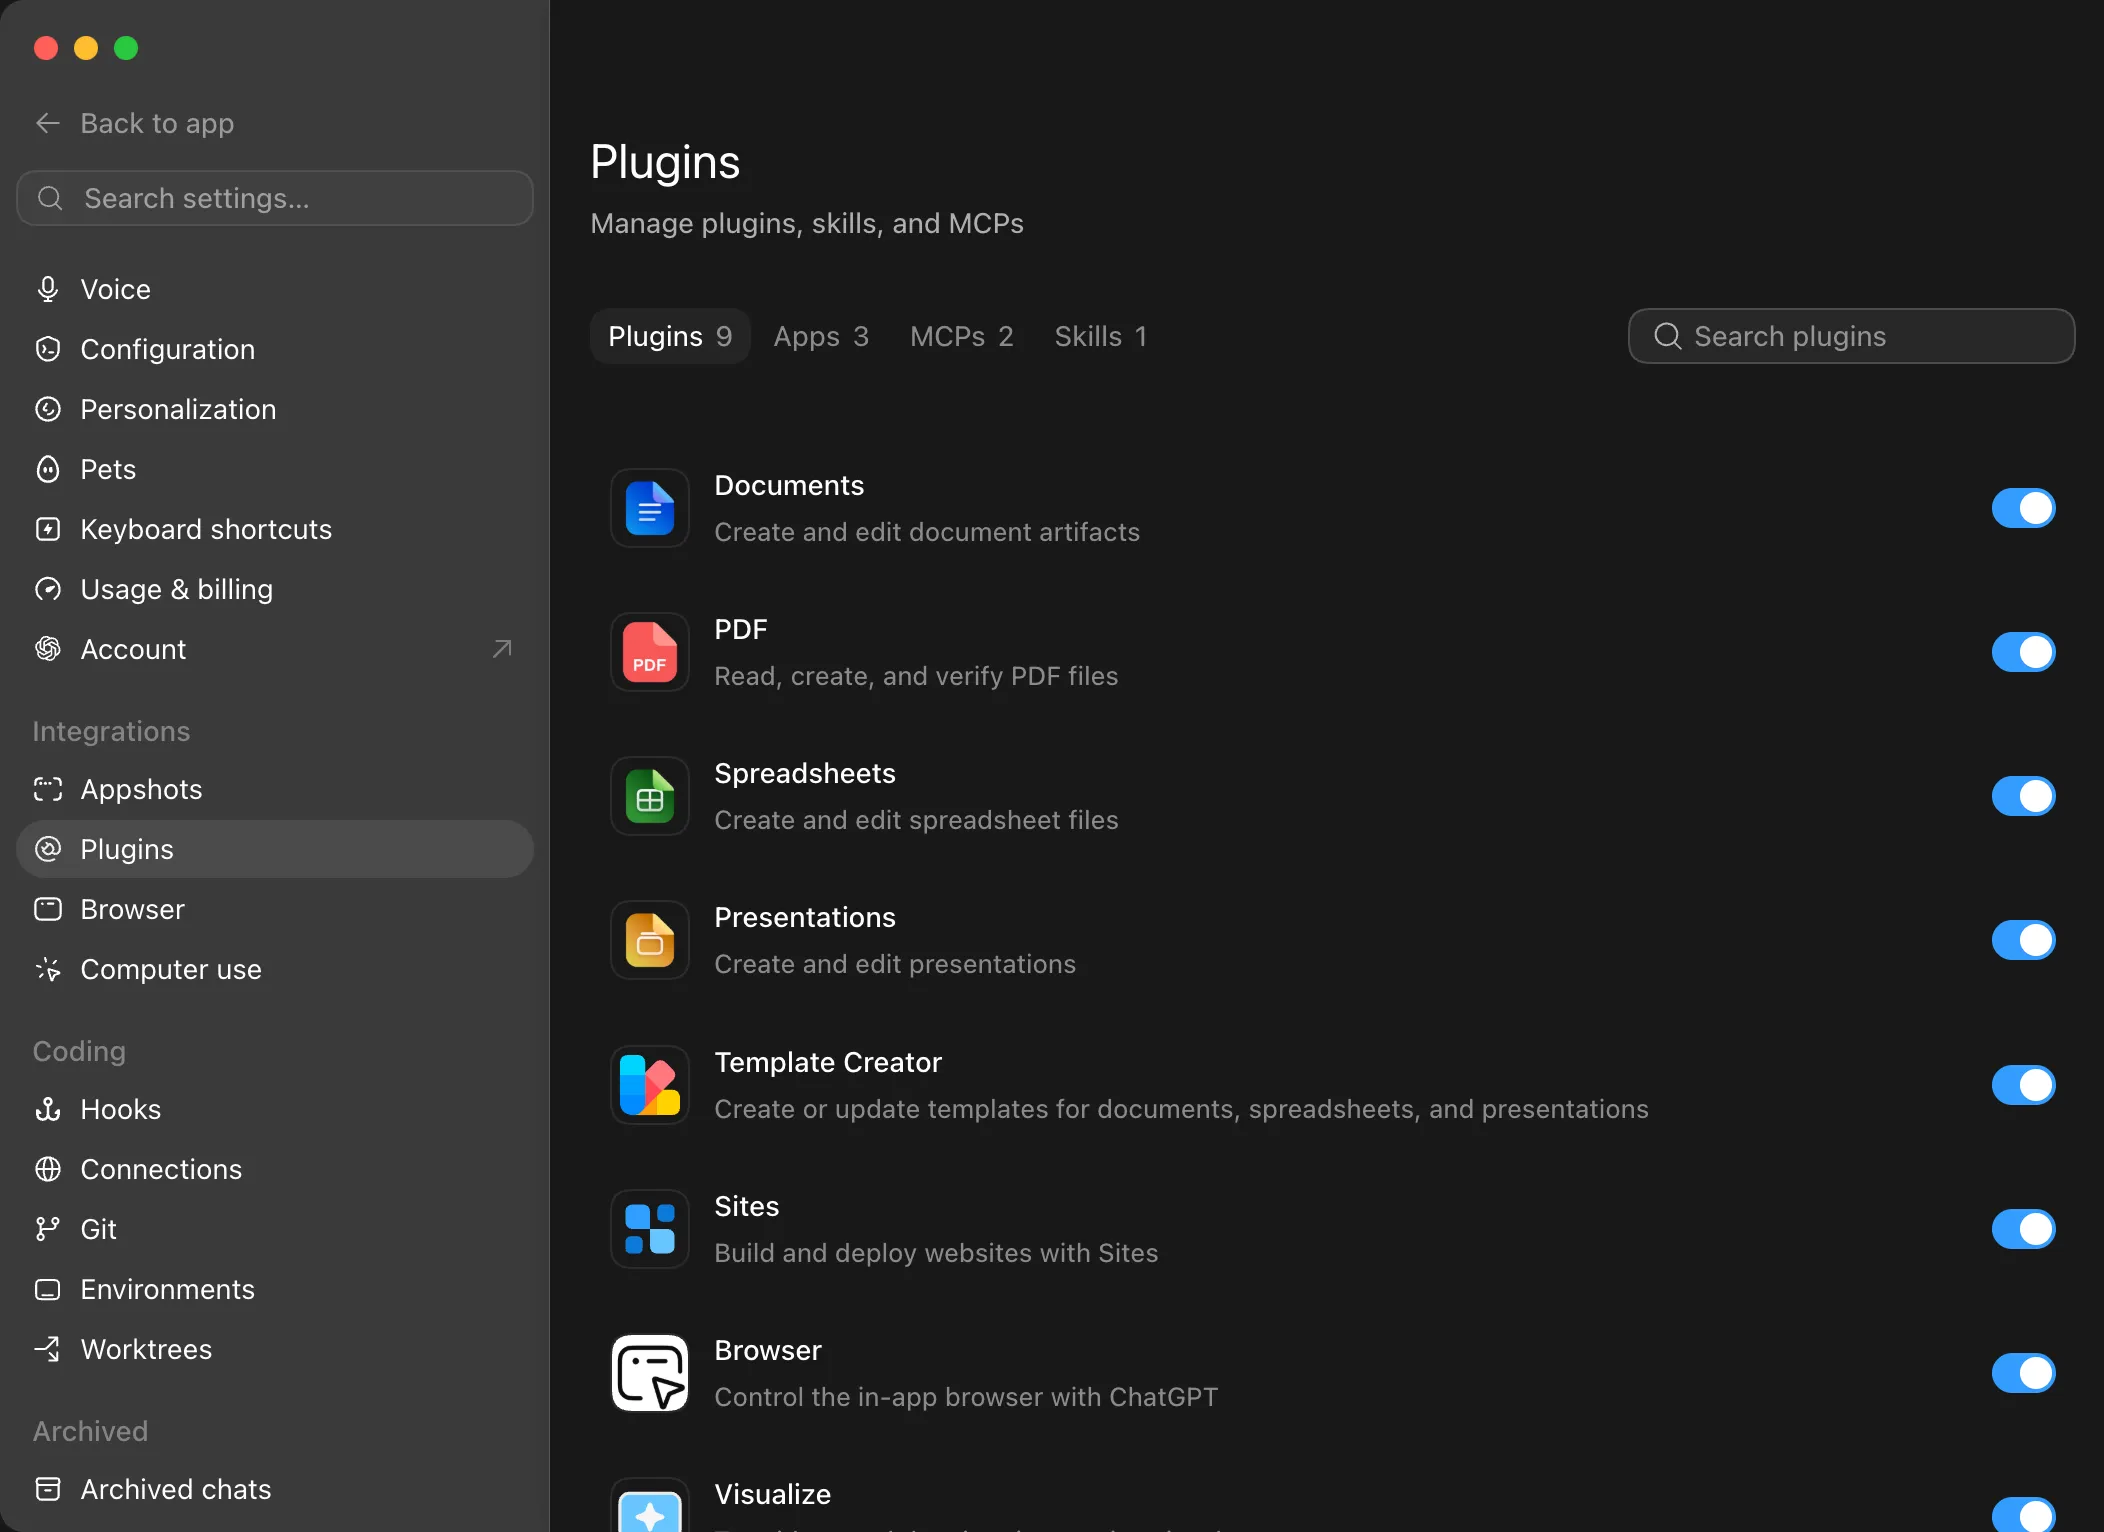The height and width of the screenshot is (1532, 2104).
Task: Click the Hooks anchor icon
Action: point(48,1109)
